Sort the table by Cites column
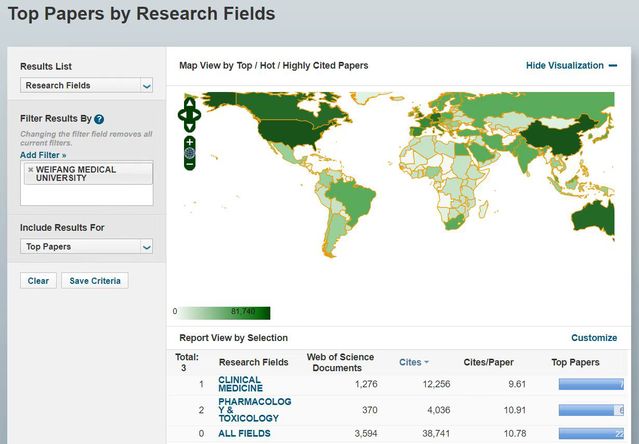639x444 pixels. 410,362
